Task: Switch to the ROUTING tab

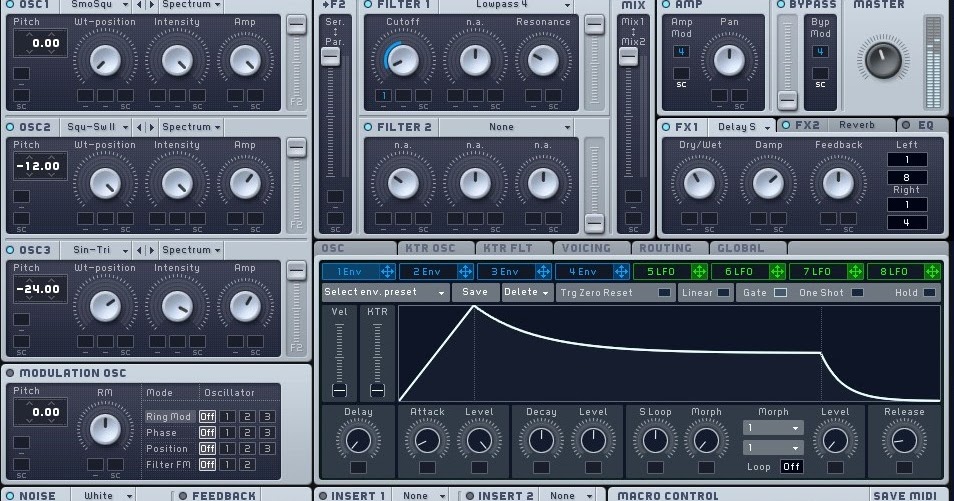Action: tap(670, 248)
